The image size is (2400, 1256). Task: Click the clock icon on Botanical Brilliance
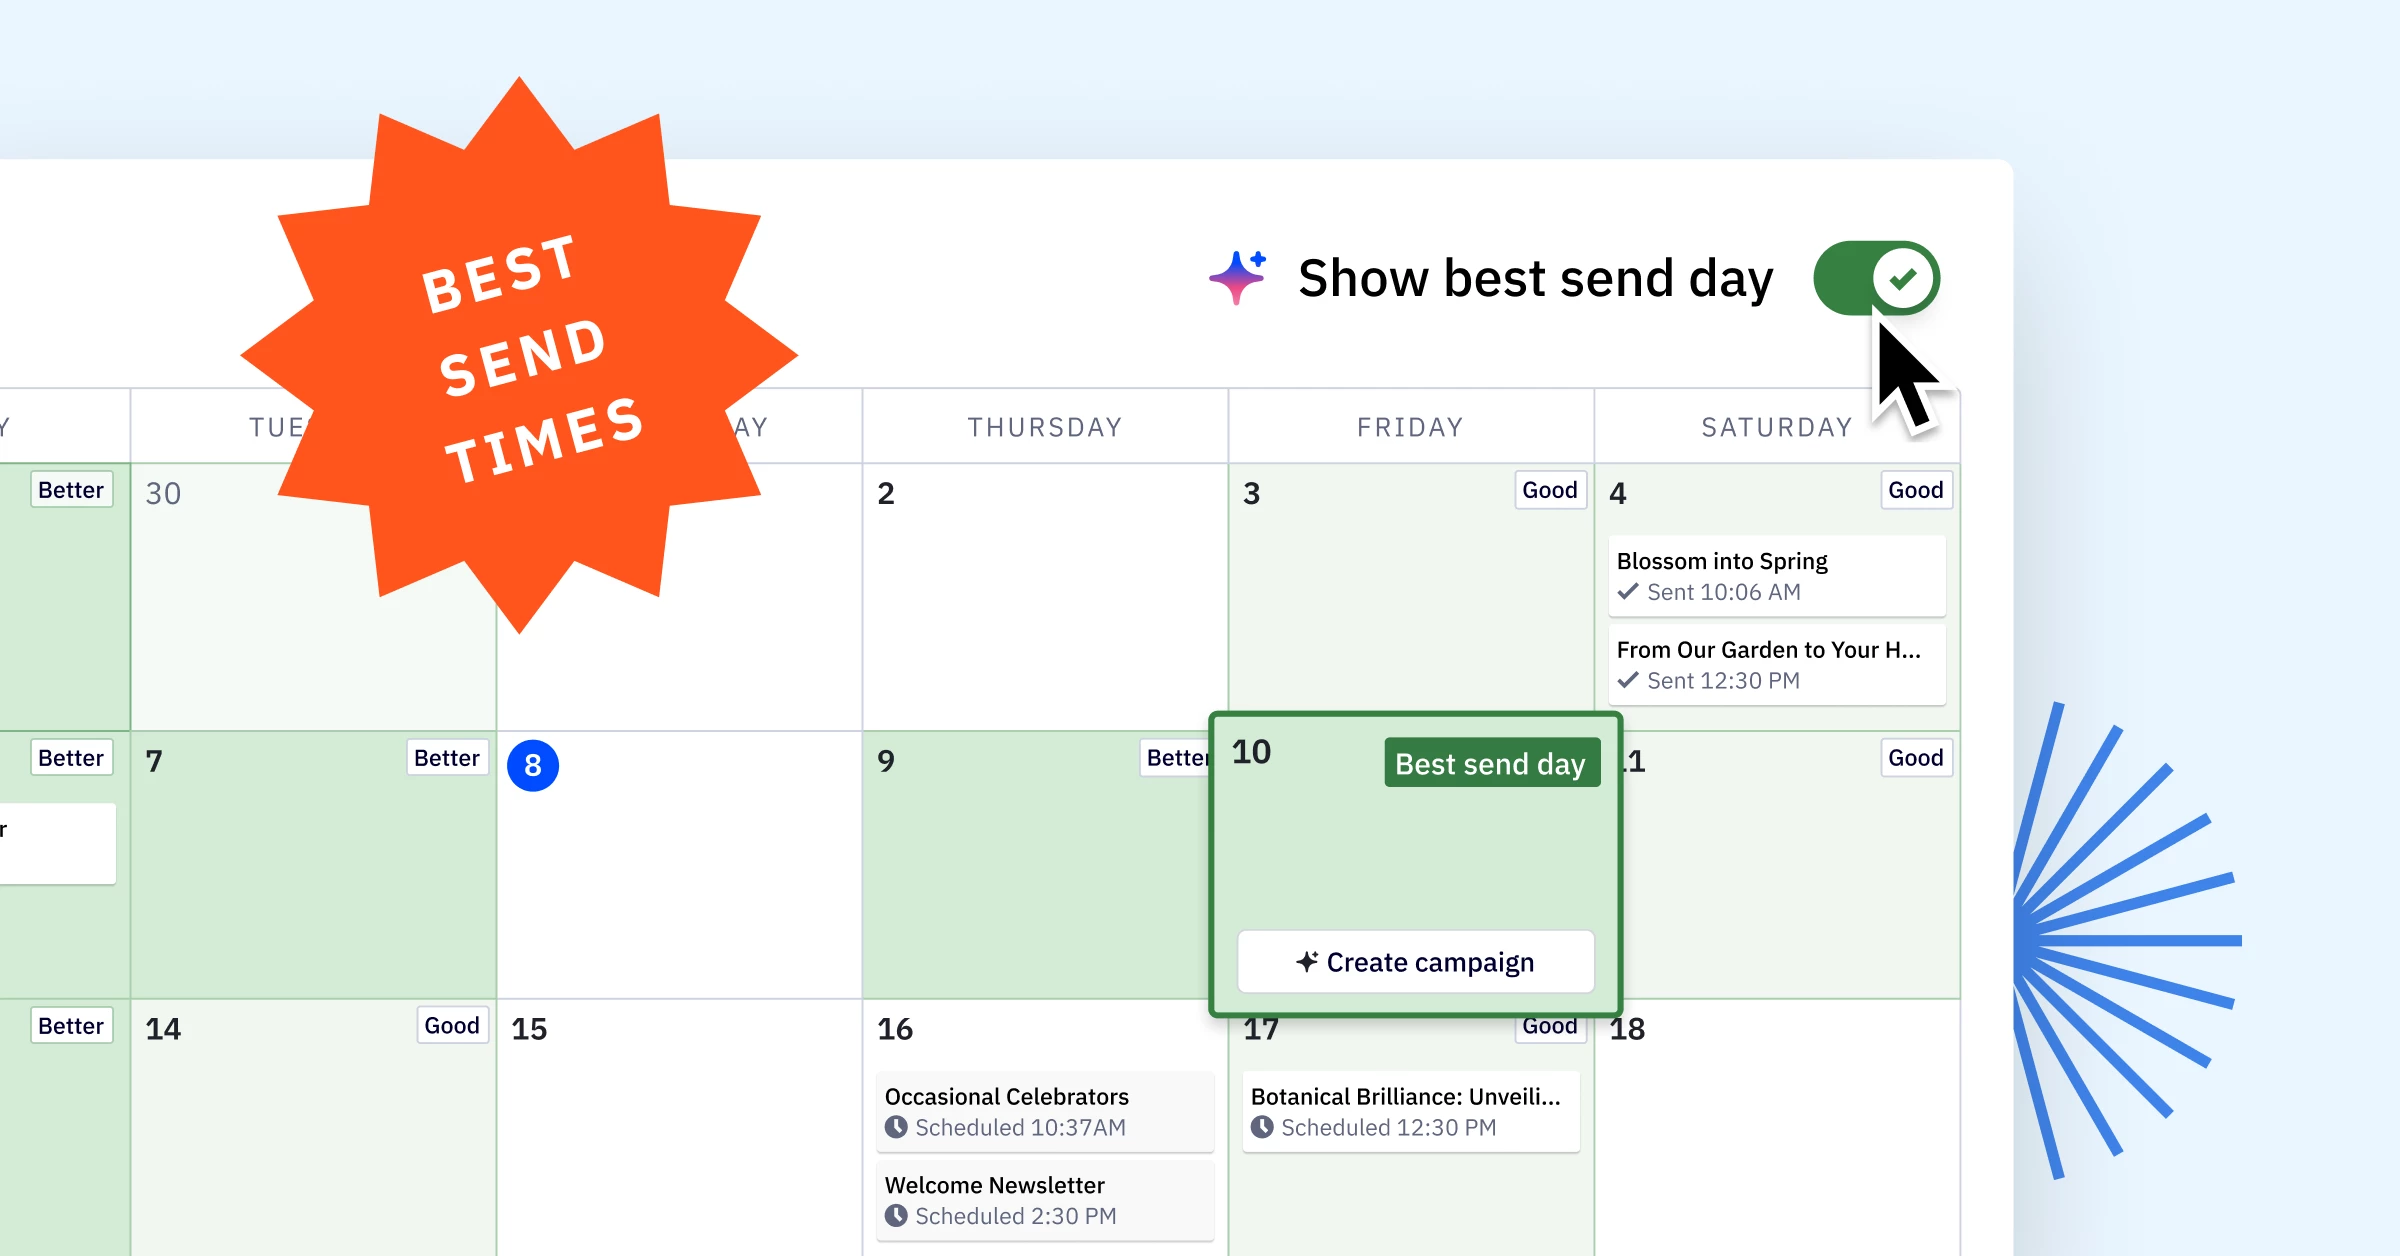pos(1262,1127)
